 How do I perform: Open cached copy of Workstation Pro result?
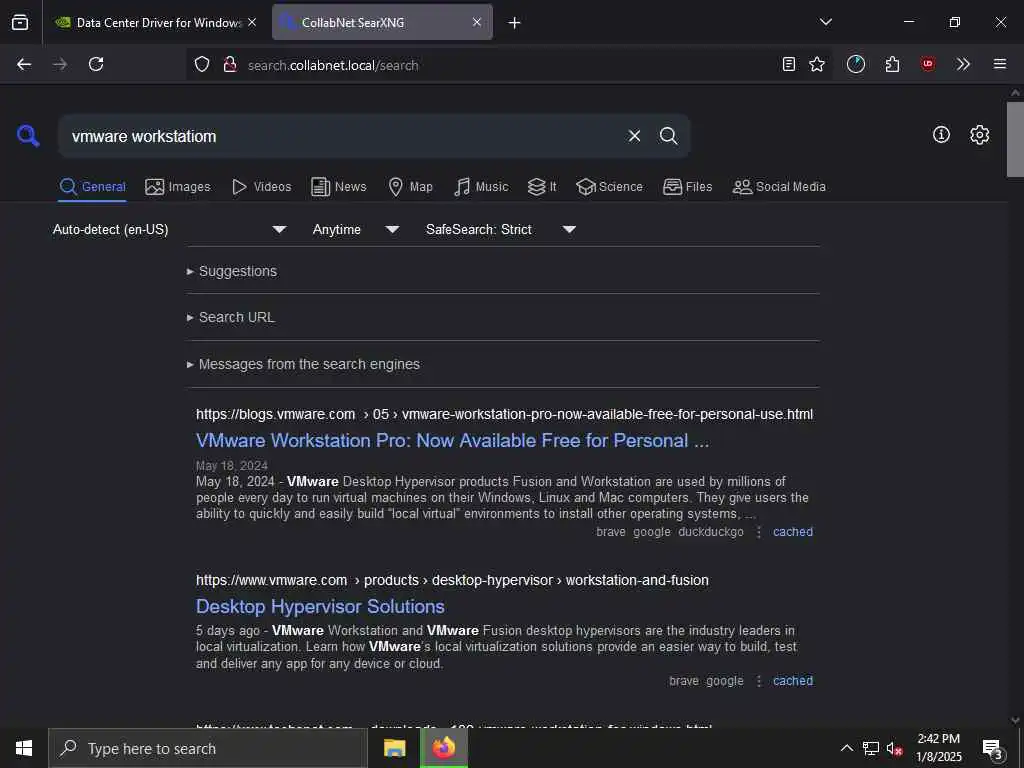click(x=793, y=532)
